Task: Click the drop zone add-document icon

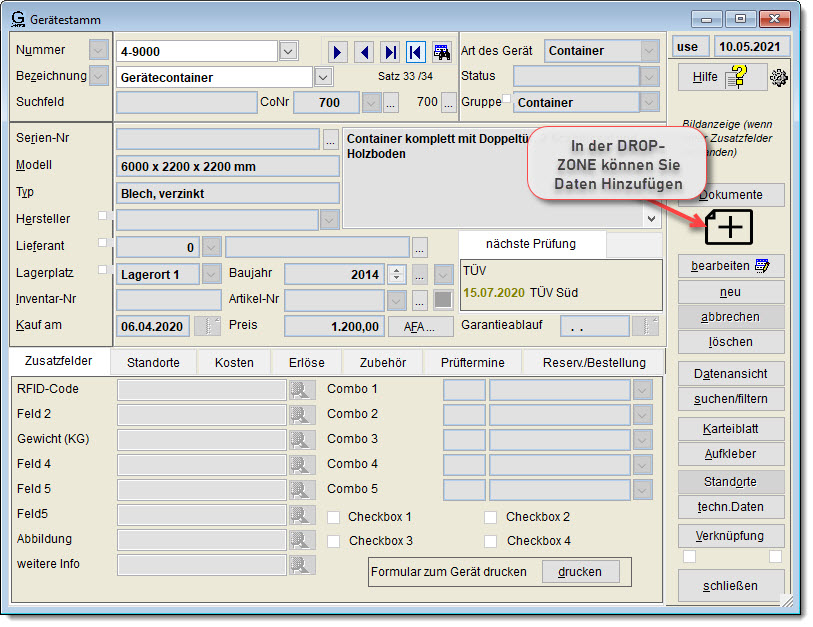Action: (731, 227)
